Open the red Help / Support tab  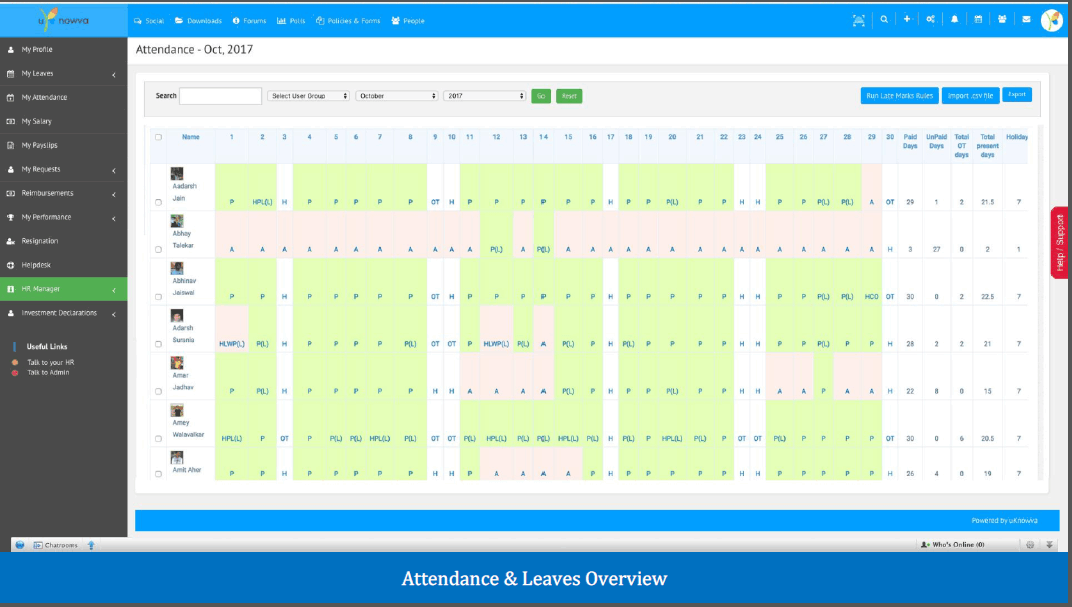pyautogui.click(x=1060, y=243)
